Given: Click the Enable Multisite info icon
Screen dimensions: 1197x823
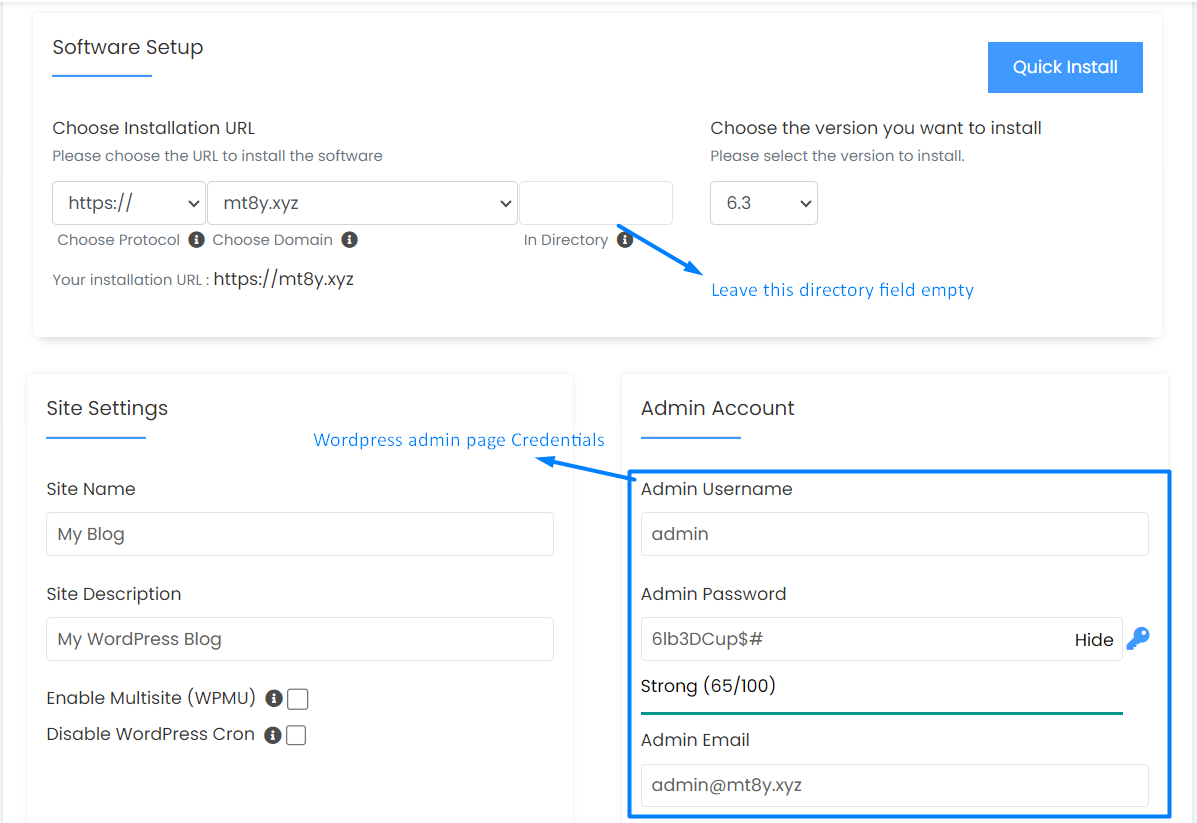Looking at the screenshot, I should [x=272, y=698].
